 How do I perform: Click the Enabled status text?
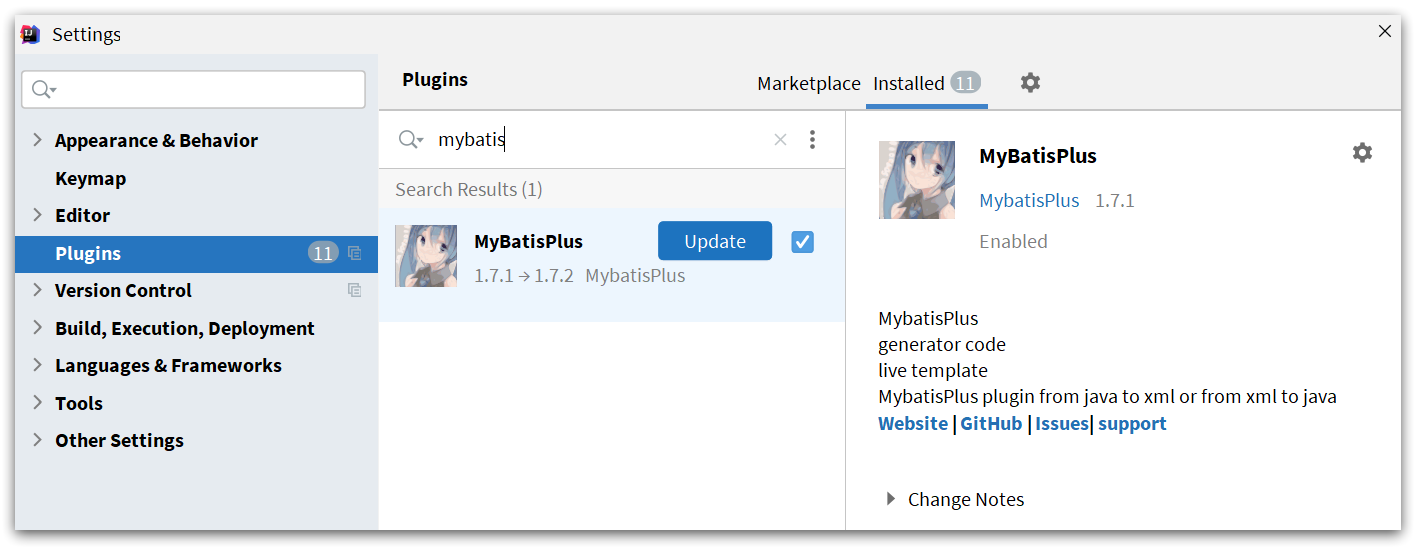(1013, 241)
